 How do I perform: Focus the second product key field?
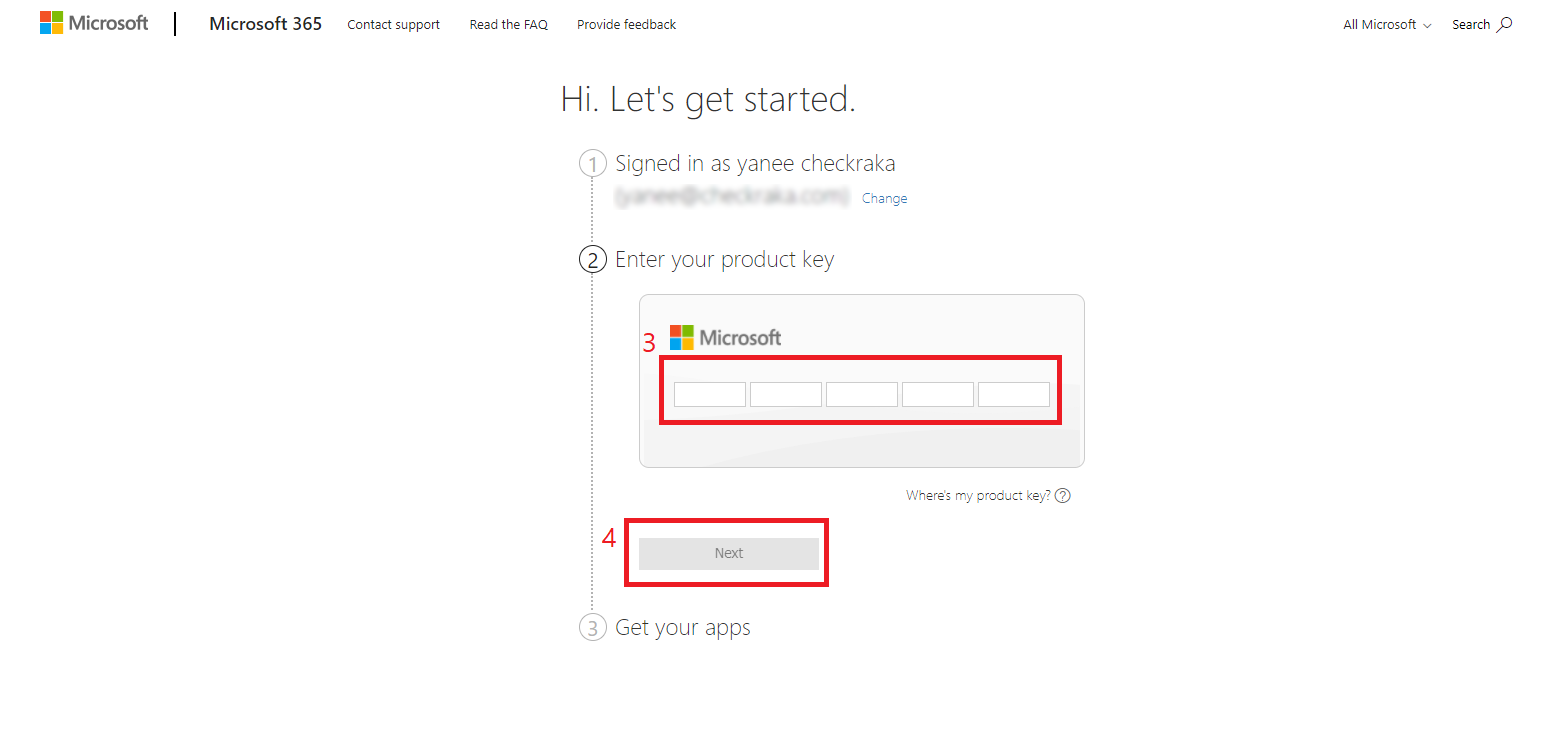[x=786, y=395]
